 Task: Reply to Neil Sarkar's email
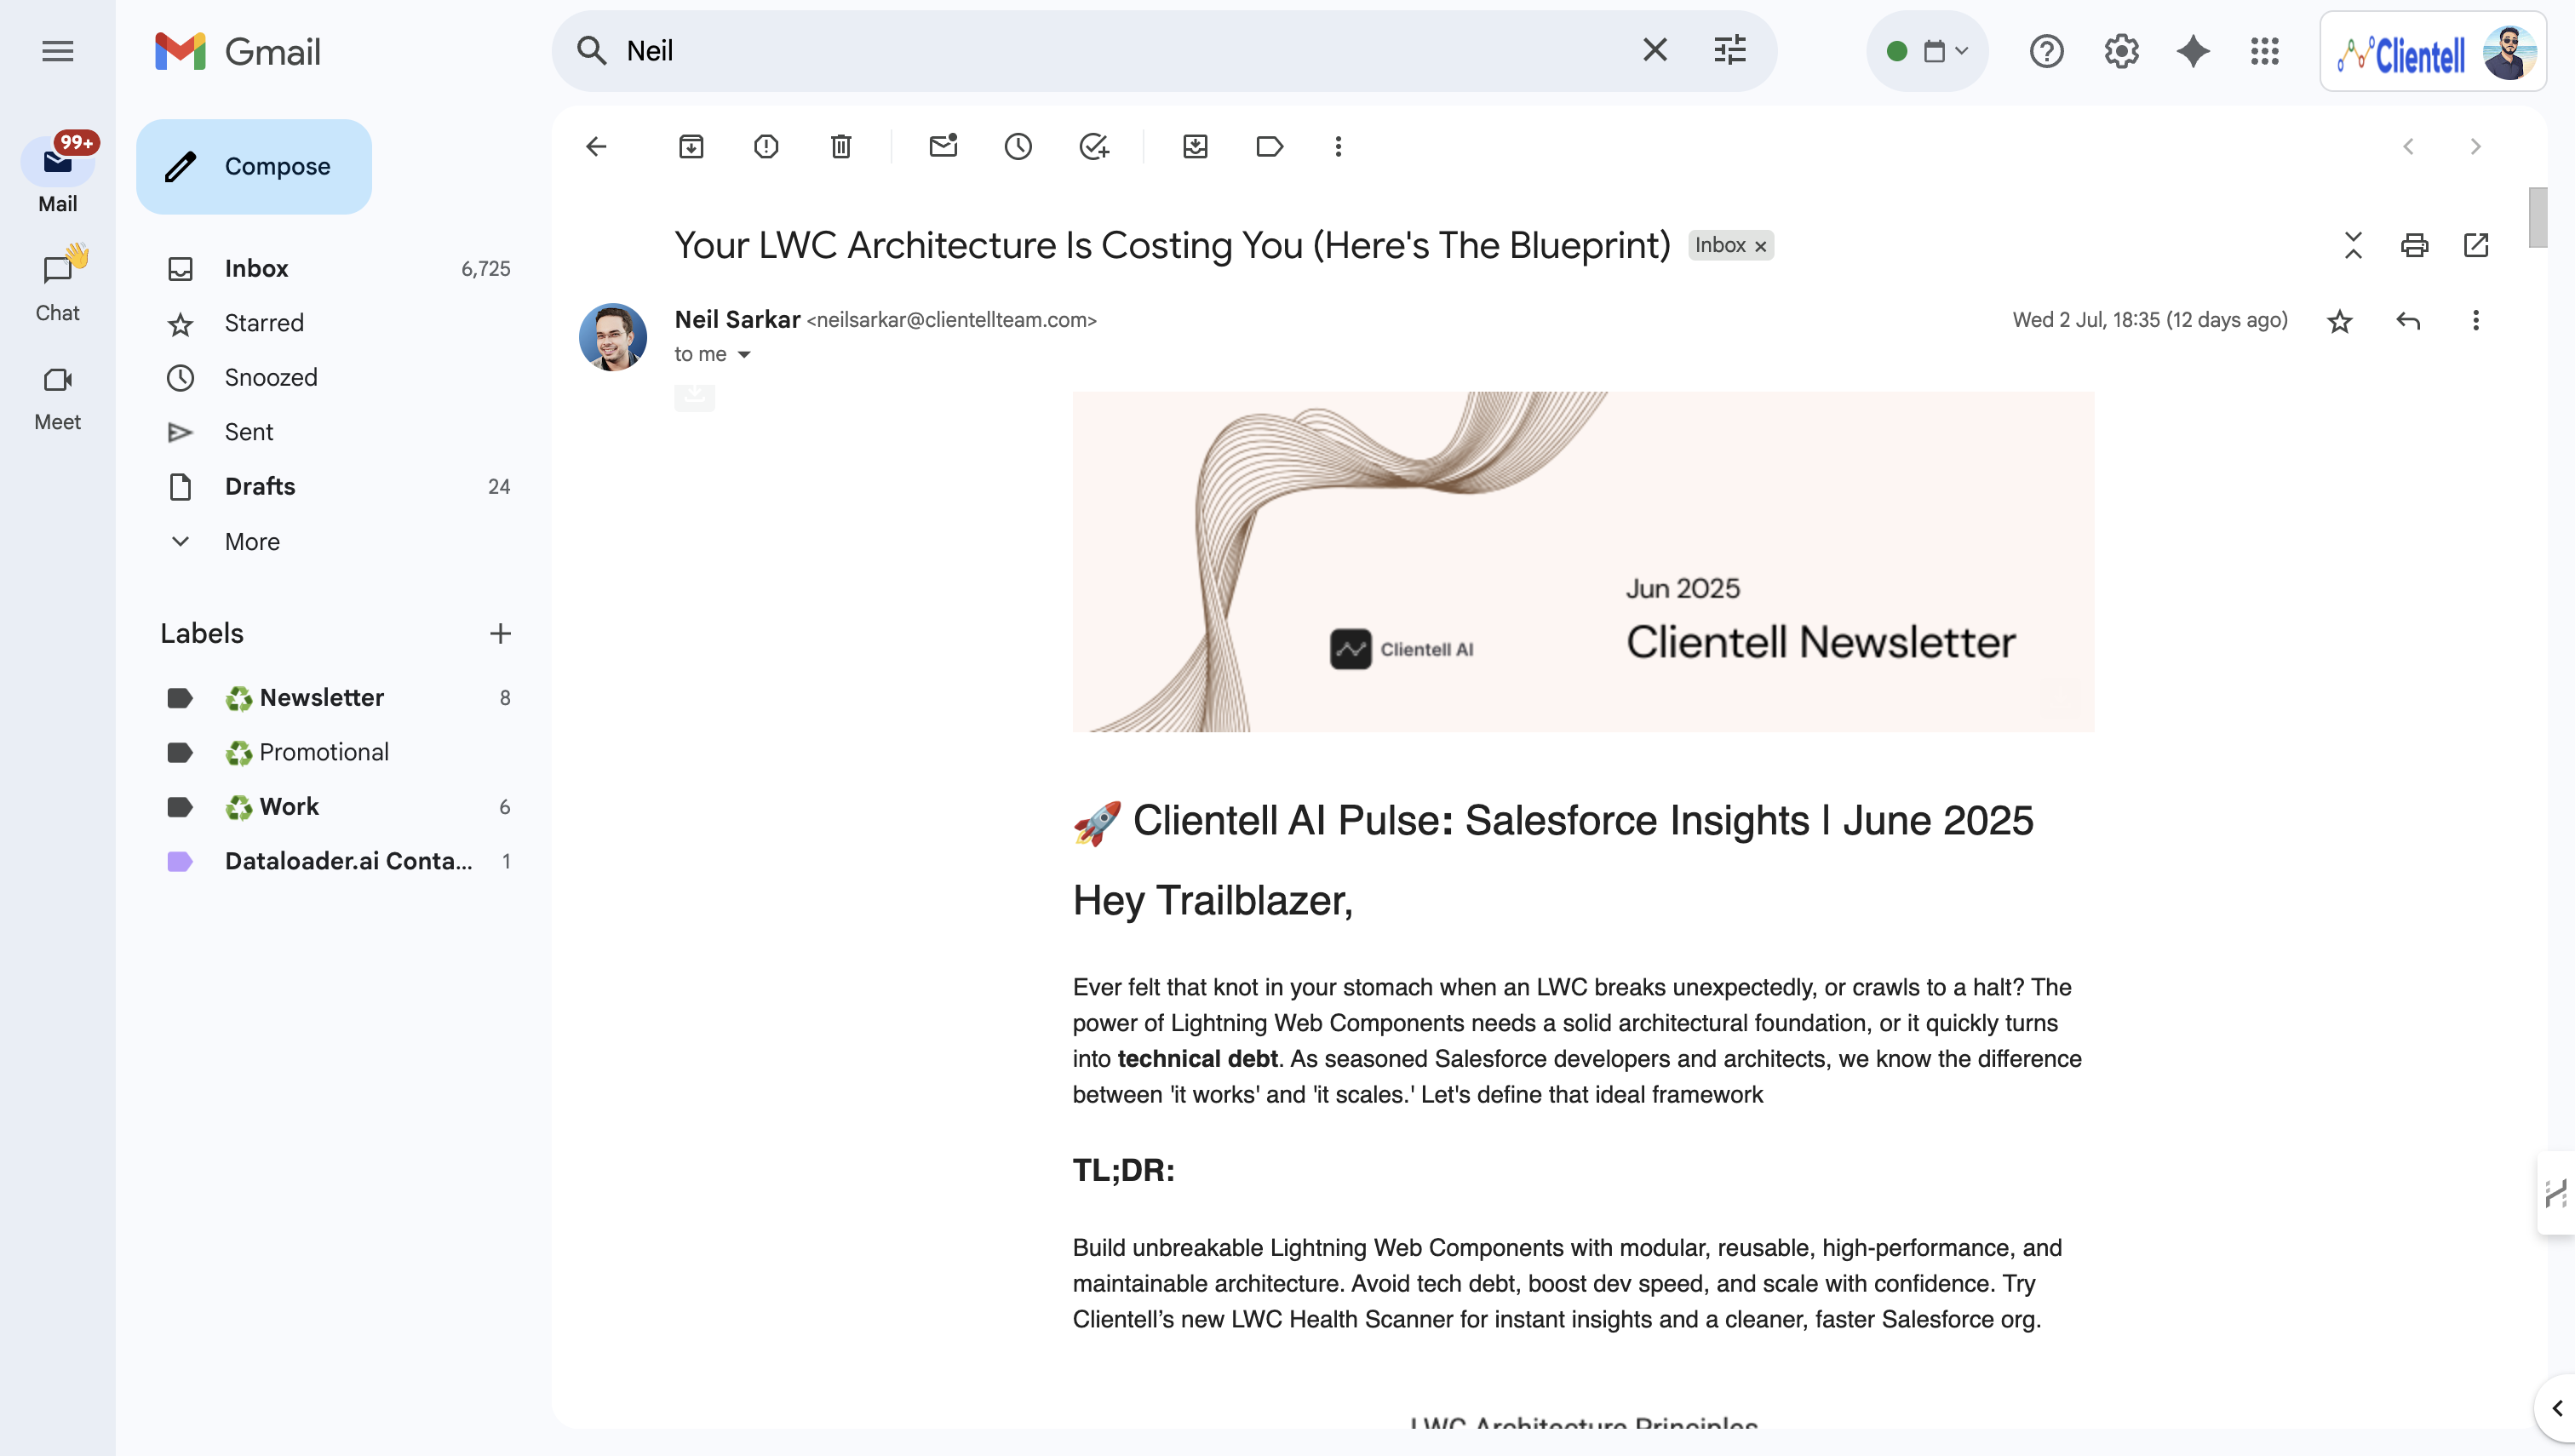pyautogui.click(x=2408, y=321)
